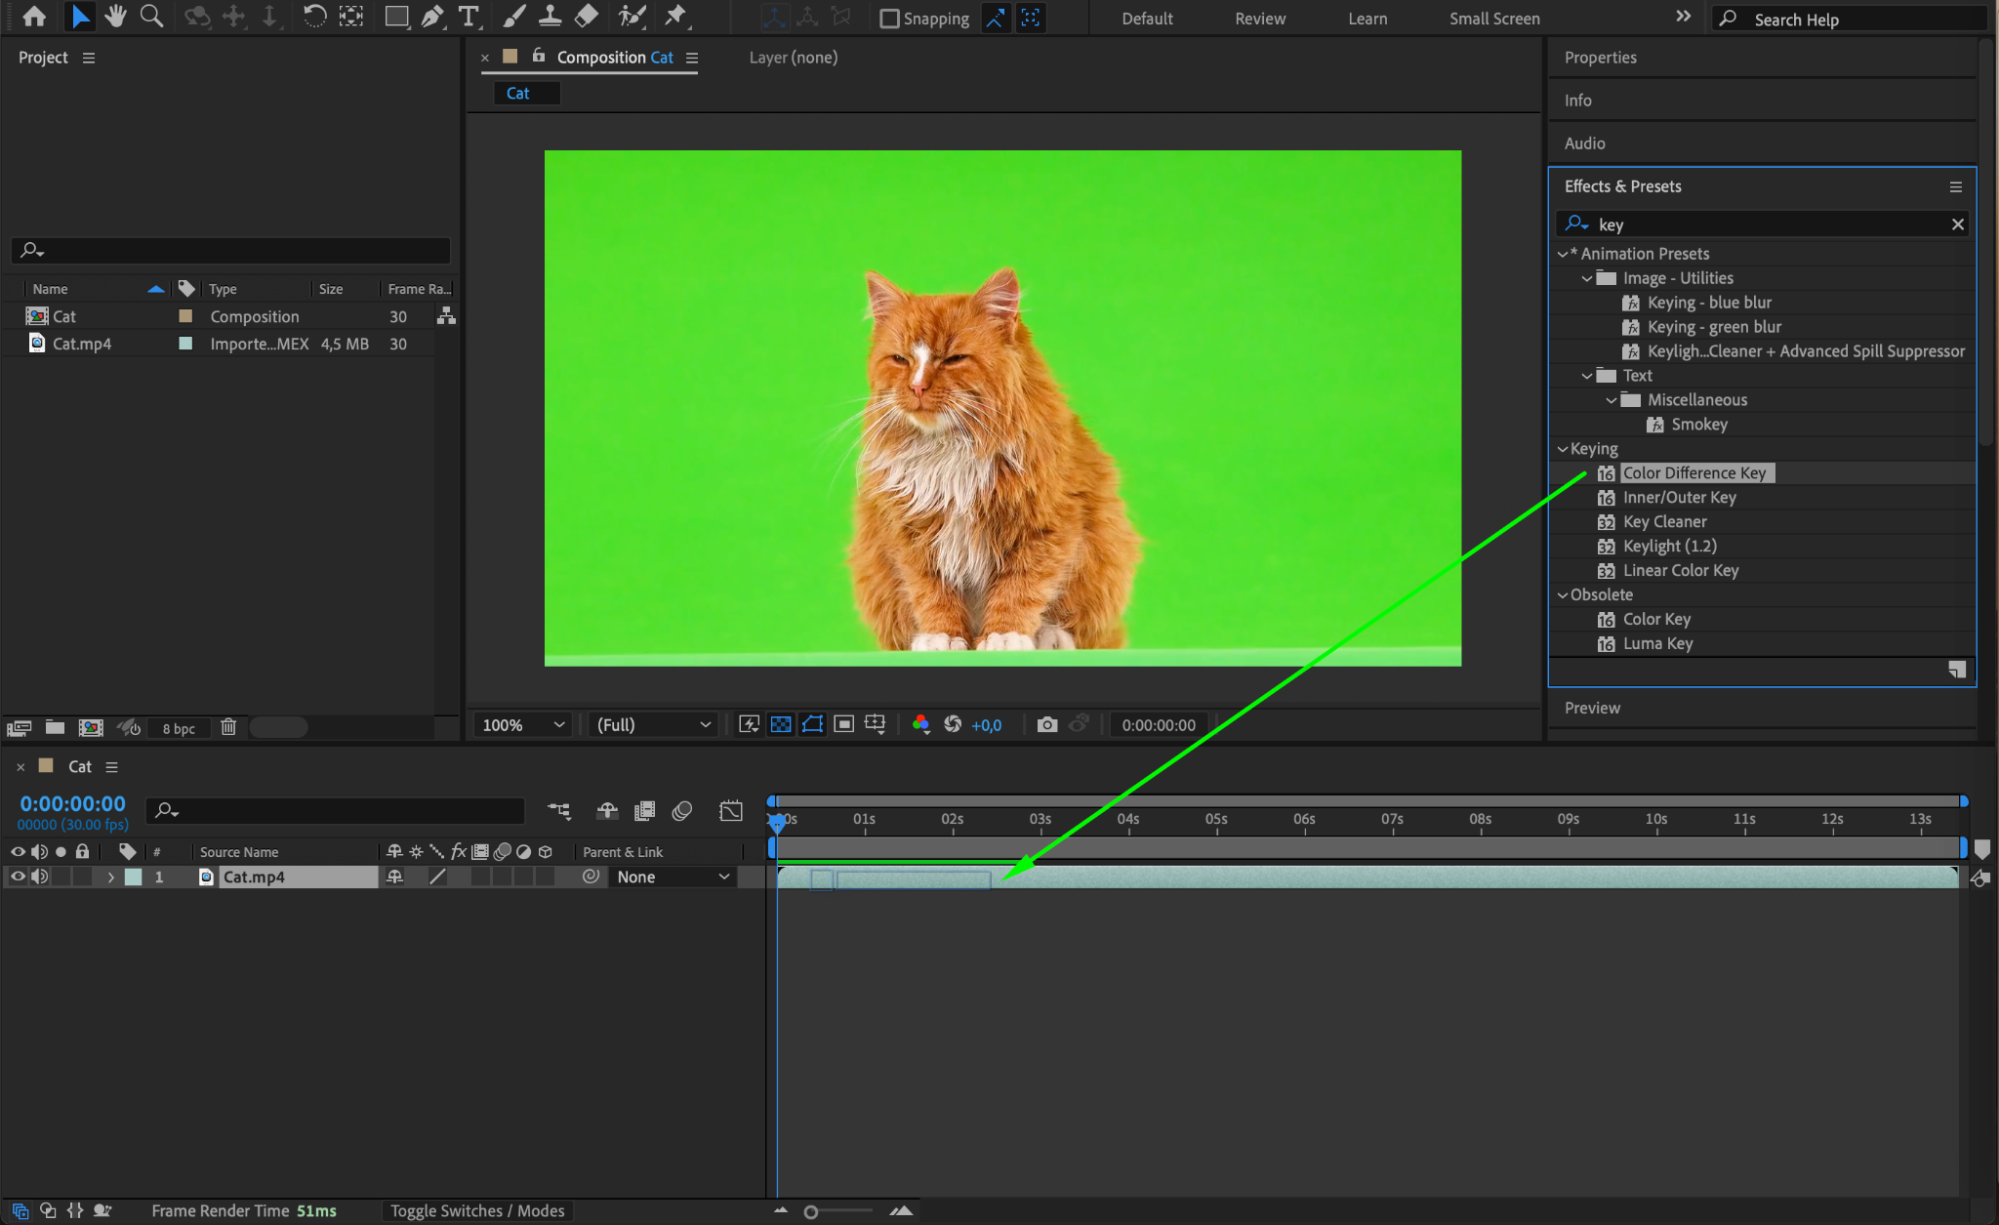This screenshot has width=1999, height=1225.
Task: Open the 100% magnification dropdown
Action: pos(524,725)
